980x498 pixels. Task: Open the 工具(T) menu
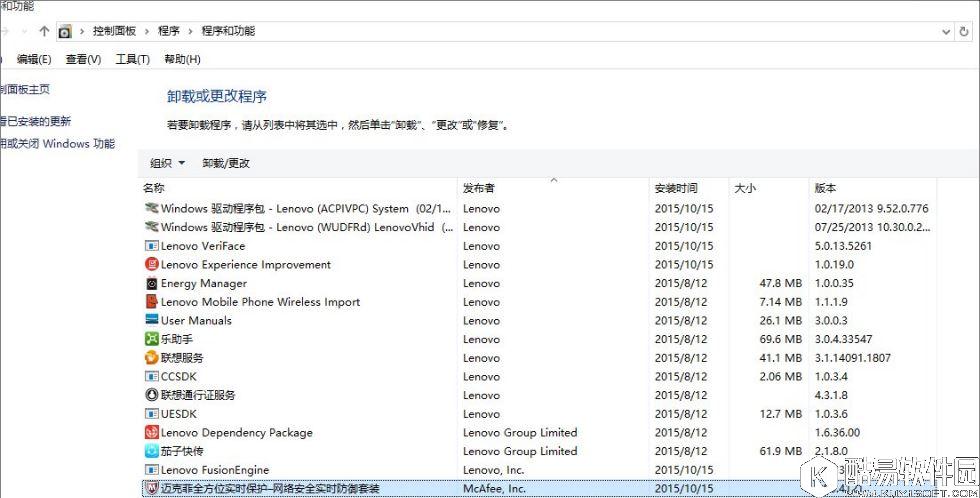pos(132,59)
